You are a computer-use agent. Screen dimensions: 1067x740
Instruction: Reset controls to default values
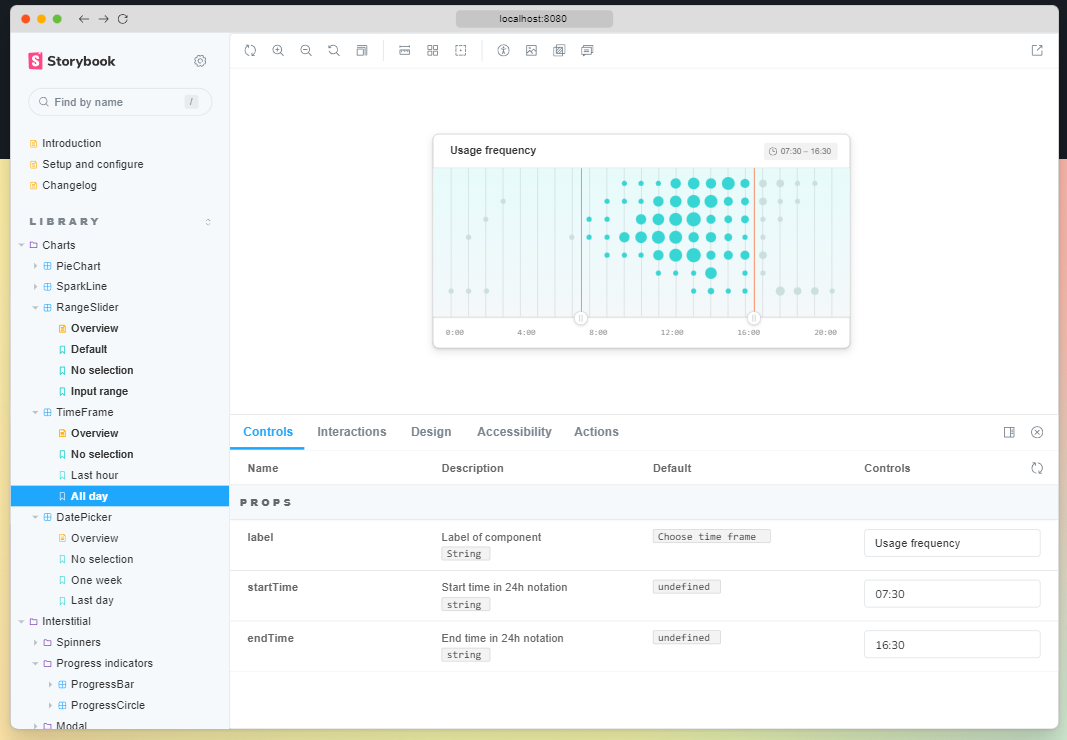[x=1037, y=468]
